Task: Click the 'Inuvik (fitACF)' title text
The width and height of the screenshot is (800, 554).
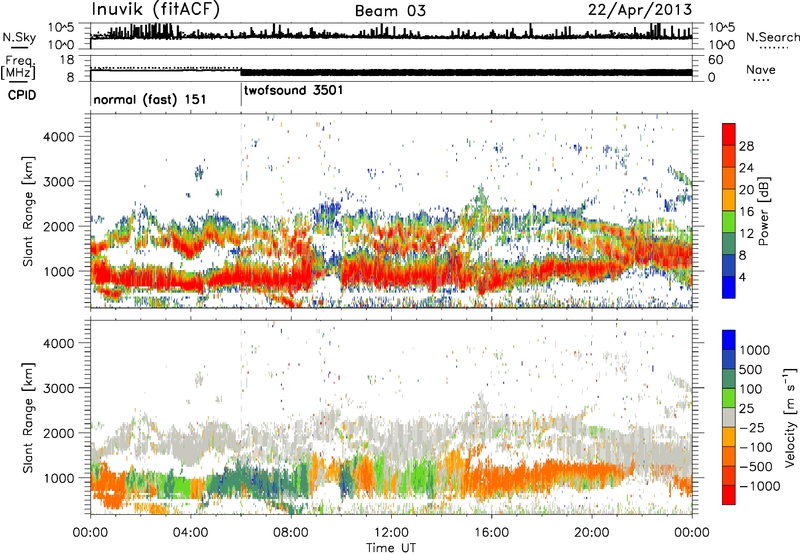Action: click(156, 10)
